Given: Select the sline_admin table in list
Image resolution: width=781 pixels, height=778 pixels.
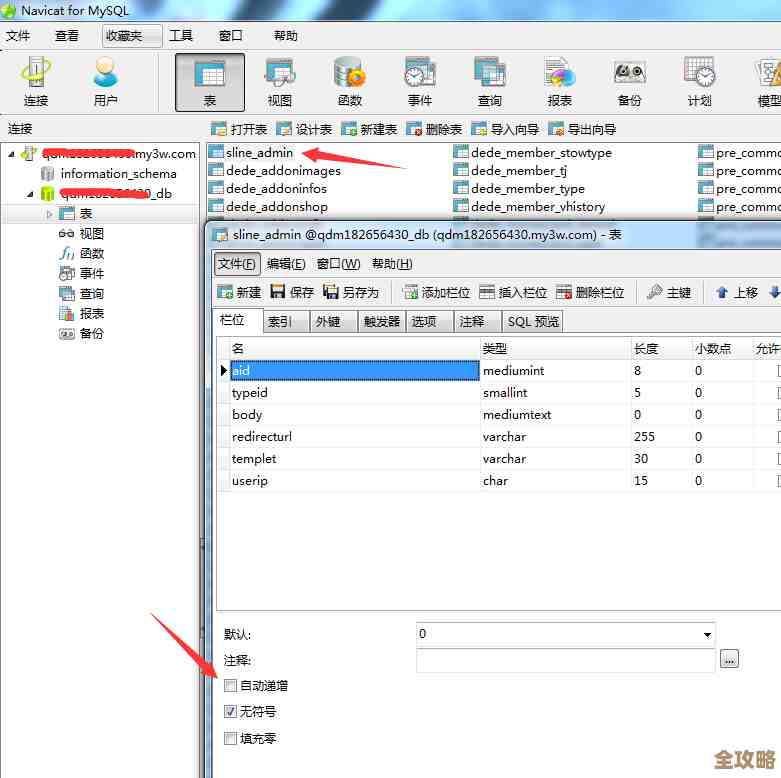Looking at the screenshot, I should pos(259,153).
